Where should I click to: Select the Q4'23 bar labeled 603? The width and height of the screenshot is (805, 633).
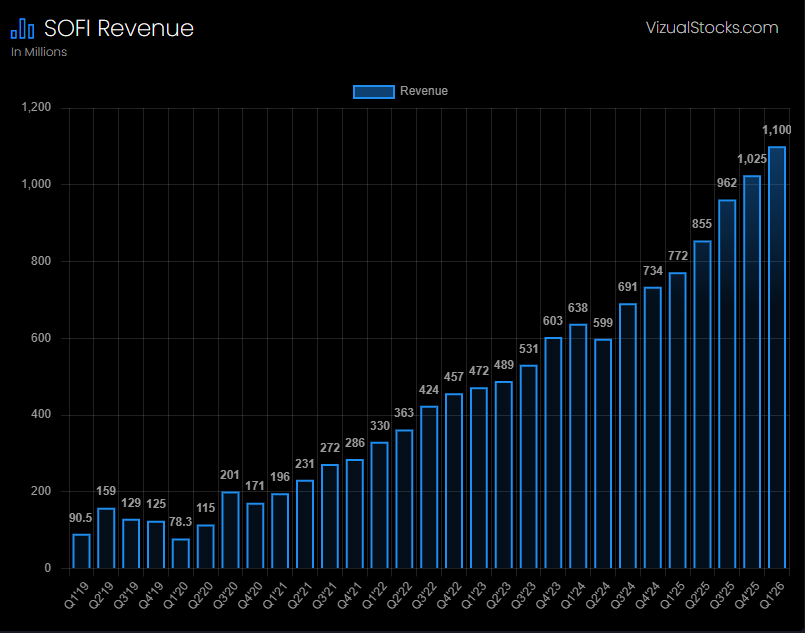[553, 453]
